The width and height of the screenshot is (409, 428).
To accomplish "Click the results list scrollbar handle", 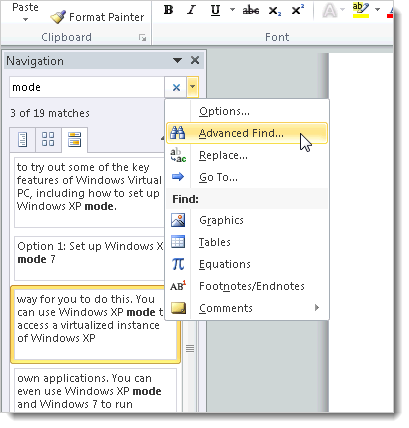I will pyautogui.click(x=190, y=348).
